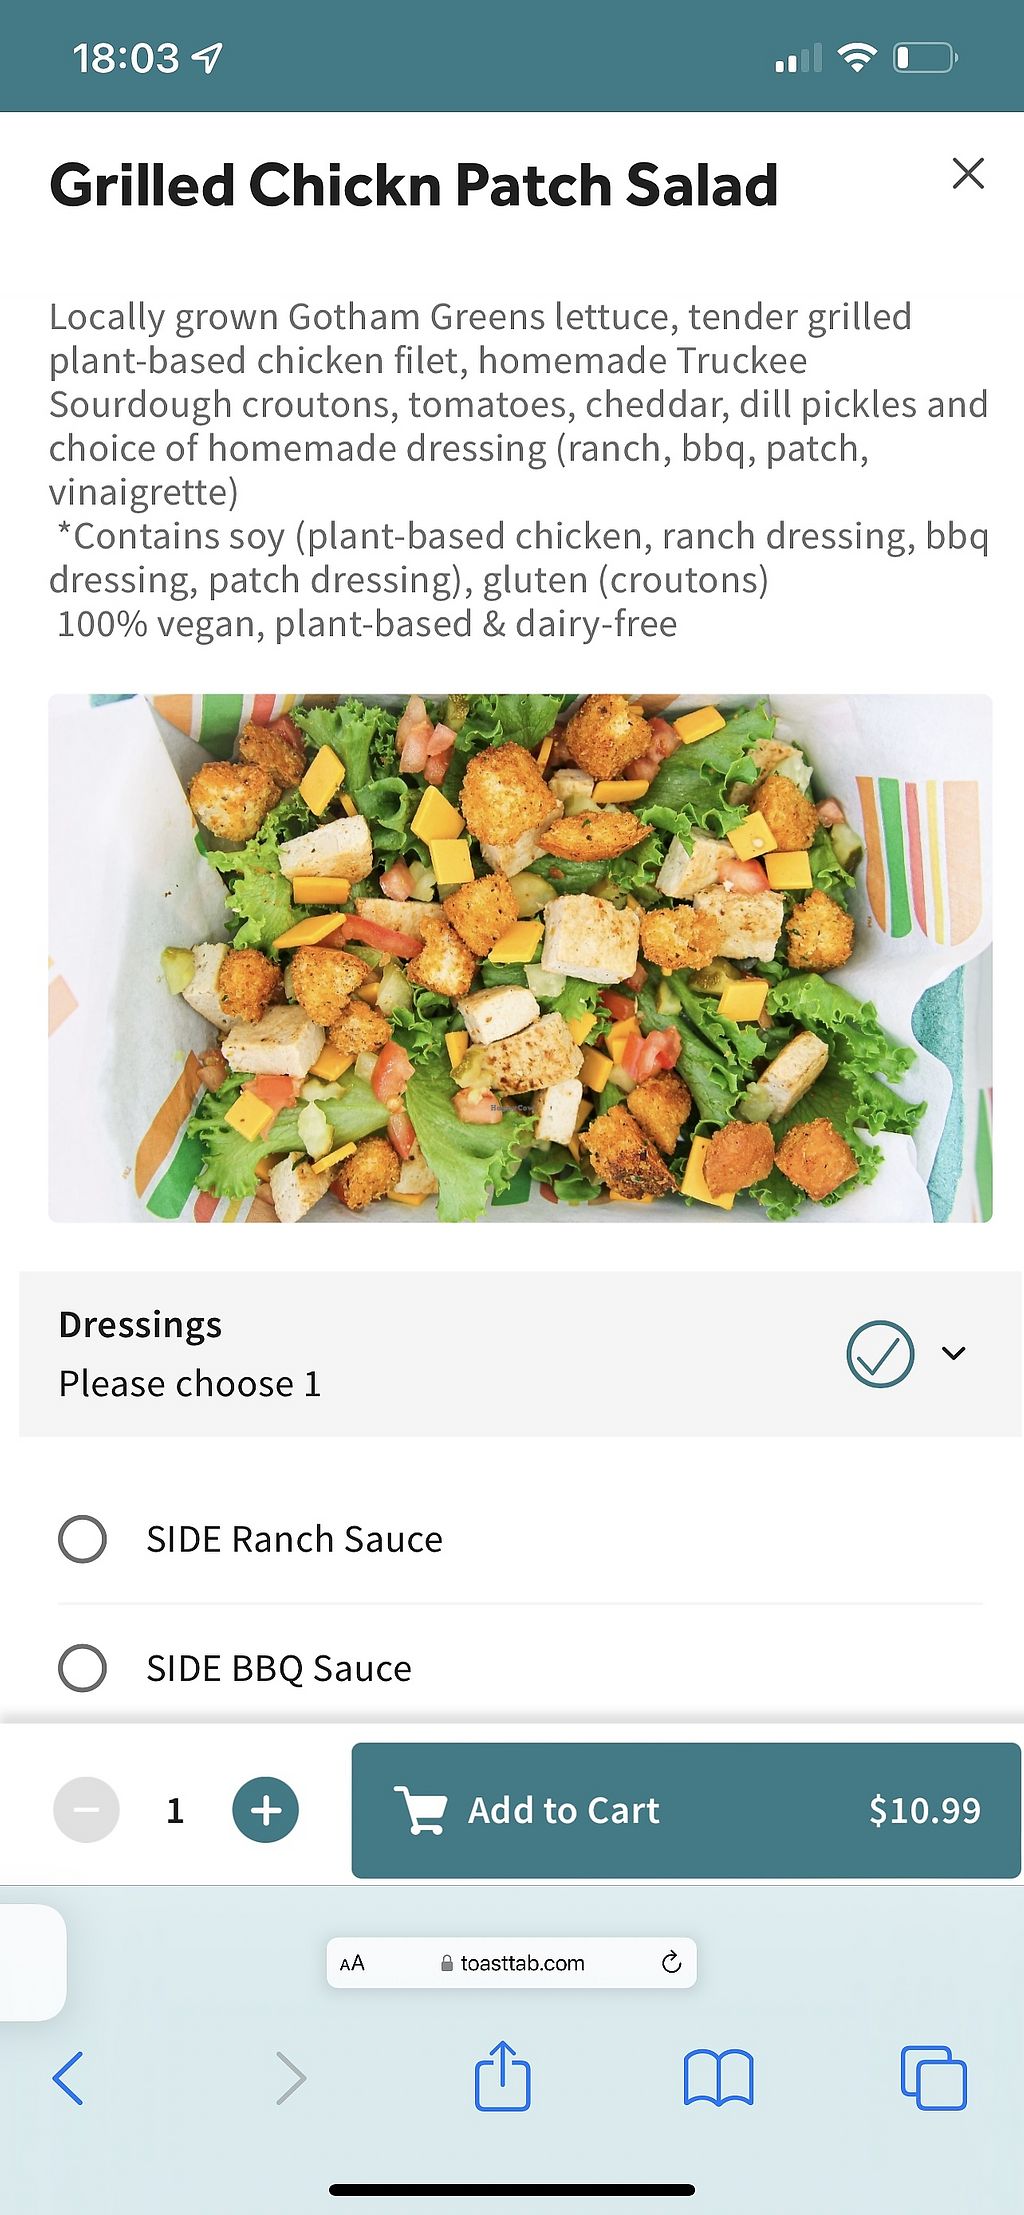This screenshot has width=1024, height=2215.
Task: Tap the toasttab.com address bar
Action: pos(520,1963)
